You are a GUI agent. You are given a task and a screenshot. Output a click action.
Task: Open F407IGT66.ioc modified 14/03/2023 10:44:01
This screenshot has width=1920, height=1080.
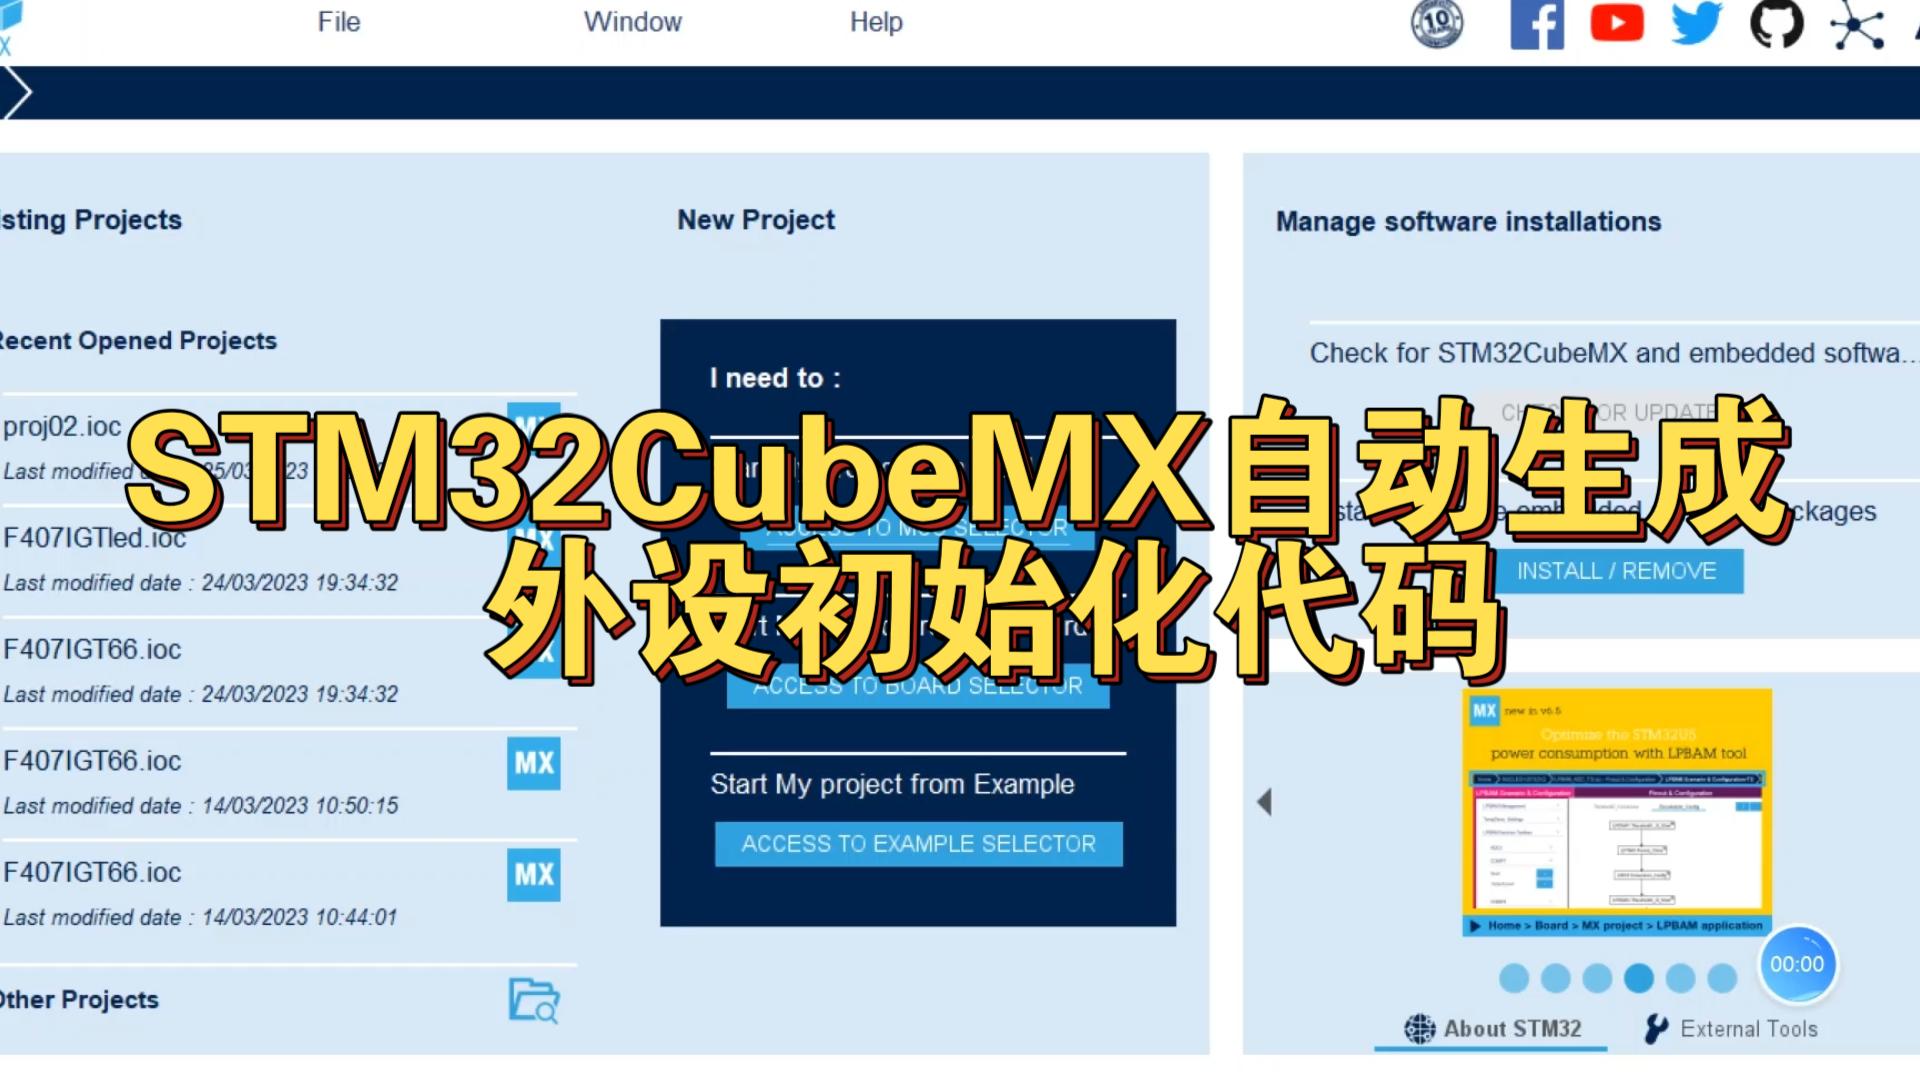(288, 894)
